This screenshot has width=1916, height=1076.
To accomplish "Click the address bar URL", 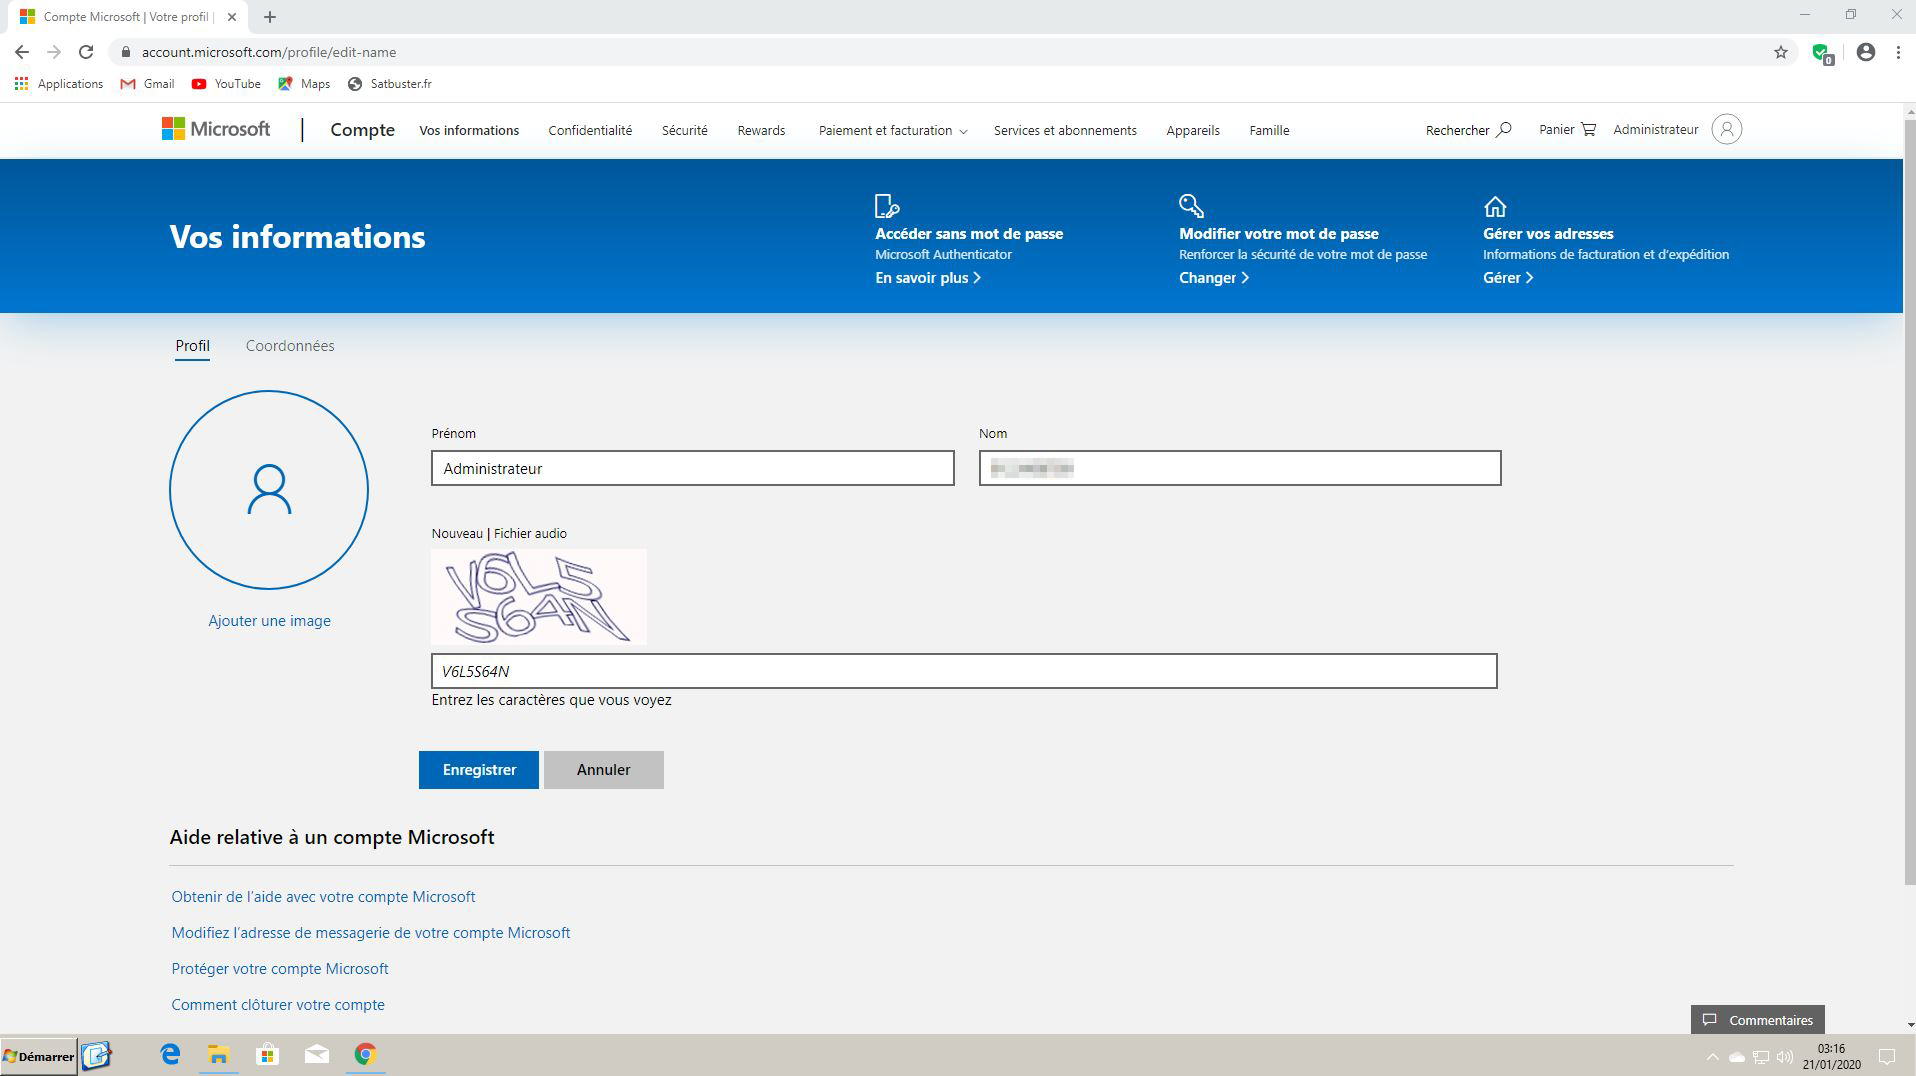I will (x=269, y=52).
